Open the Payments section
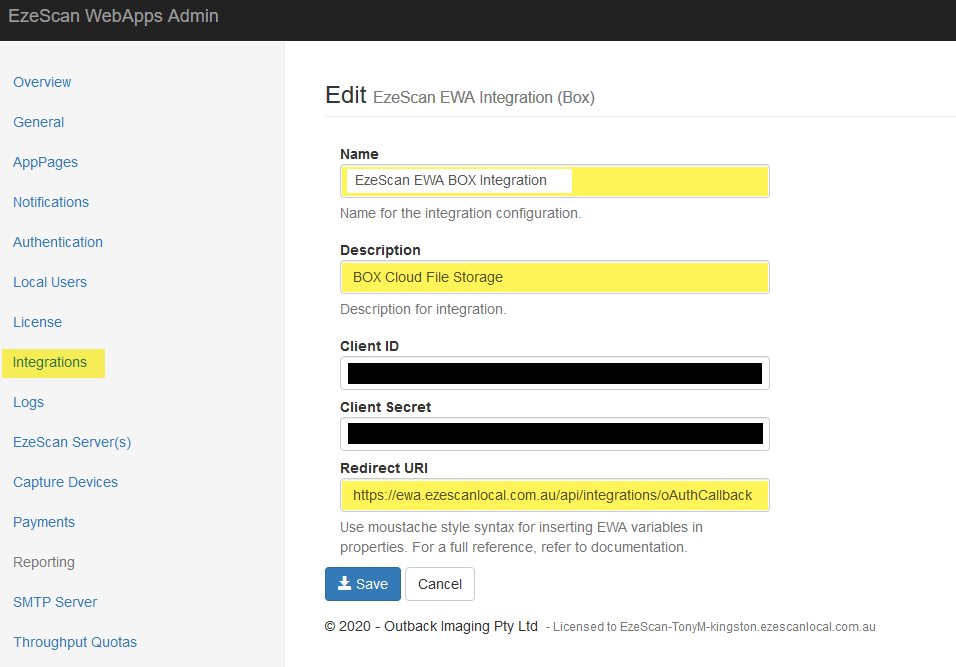 pos(44,522)
